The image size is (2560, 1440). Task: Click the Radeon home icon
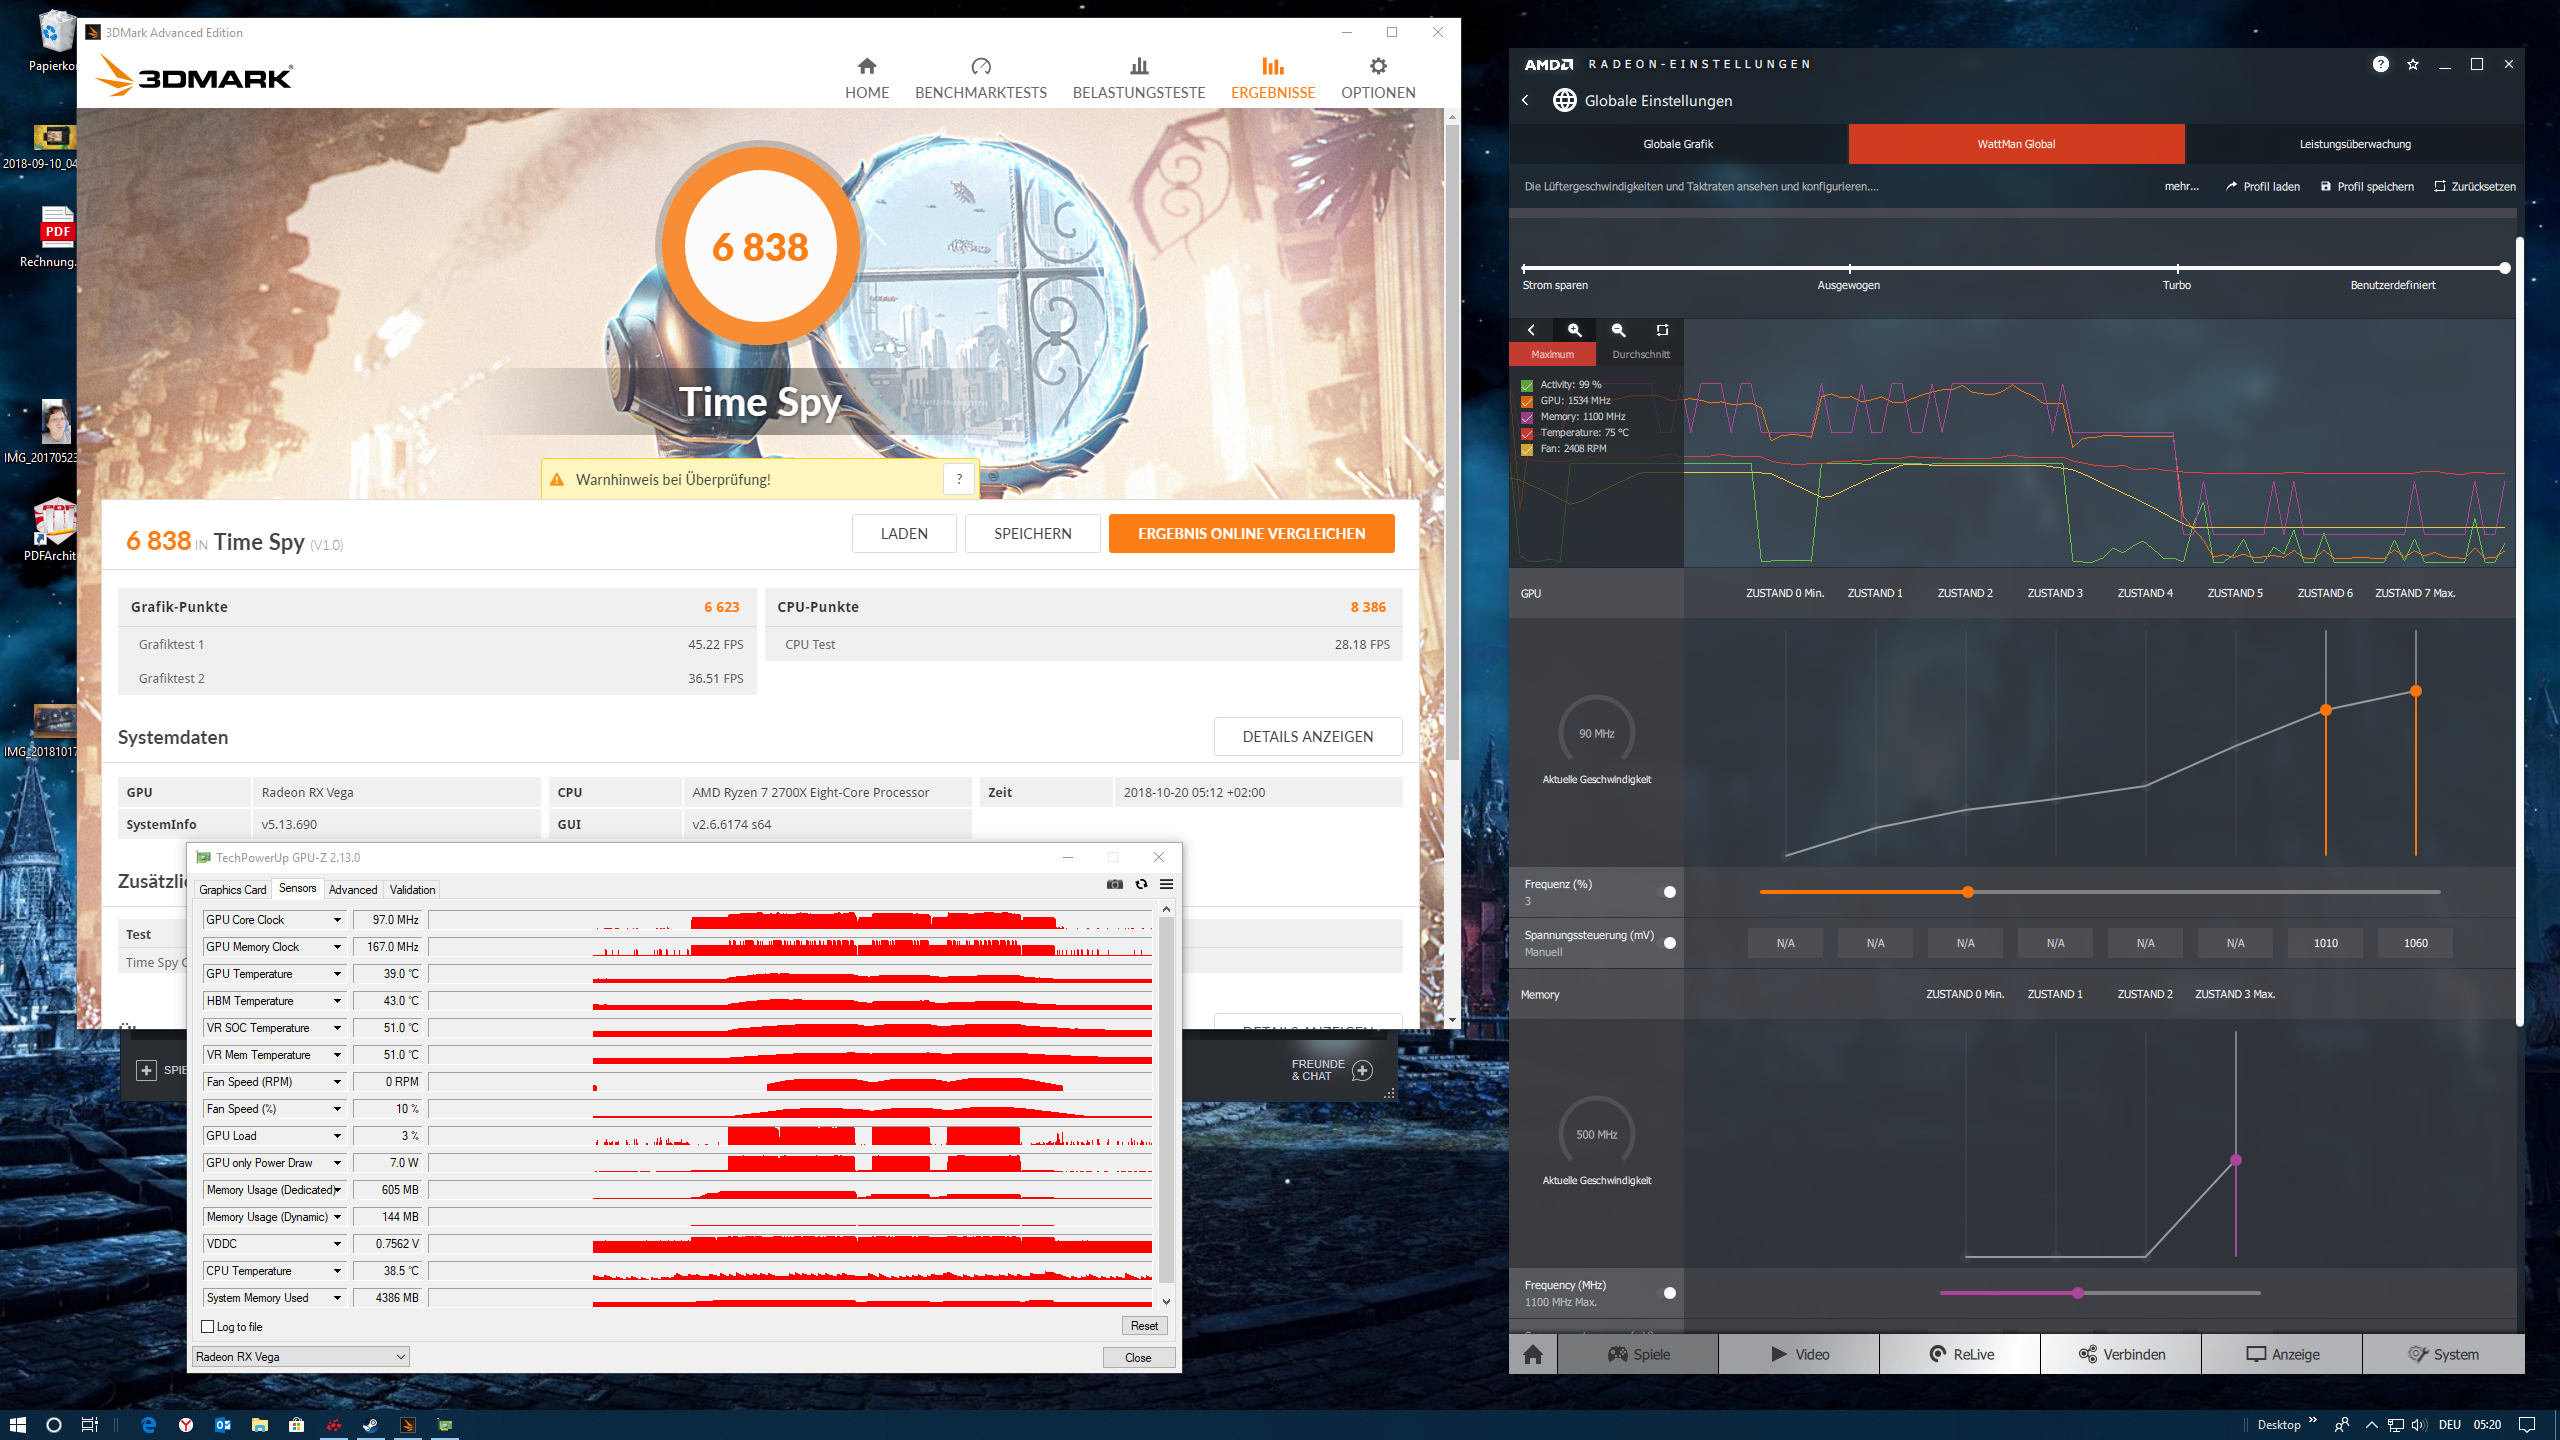pos(1533,1354)
